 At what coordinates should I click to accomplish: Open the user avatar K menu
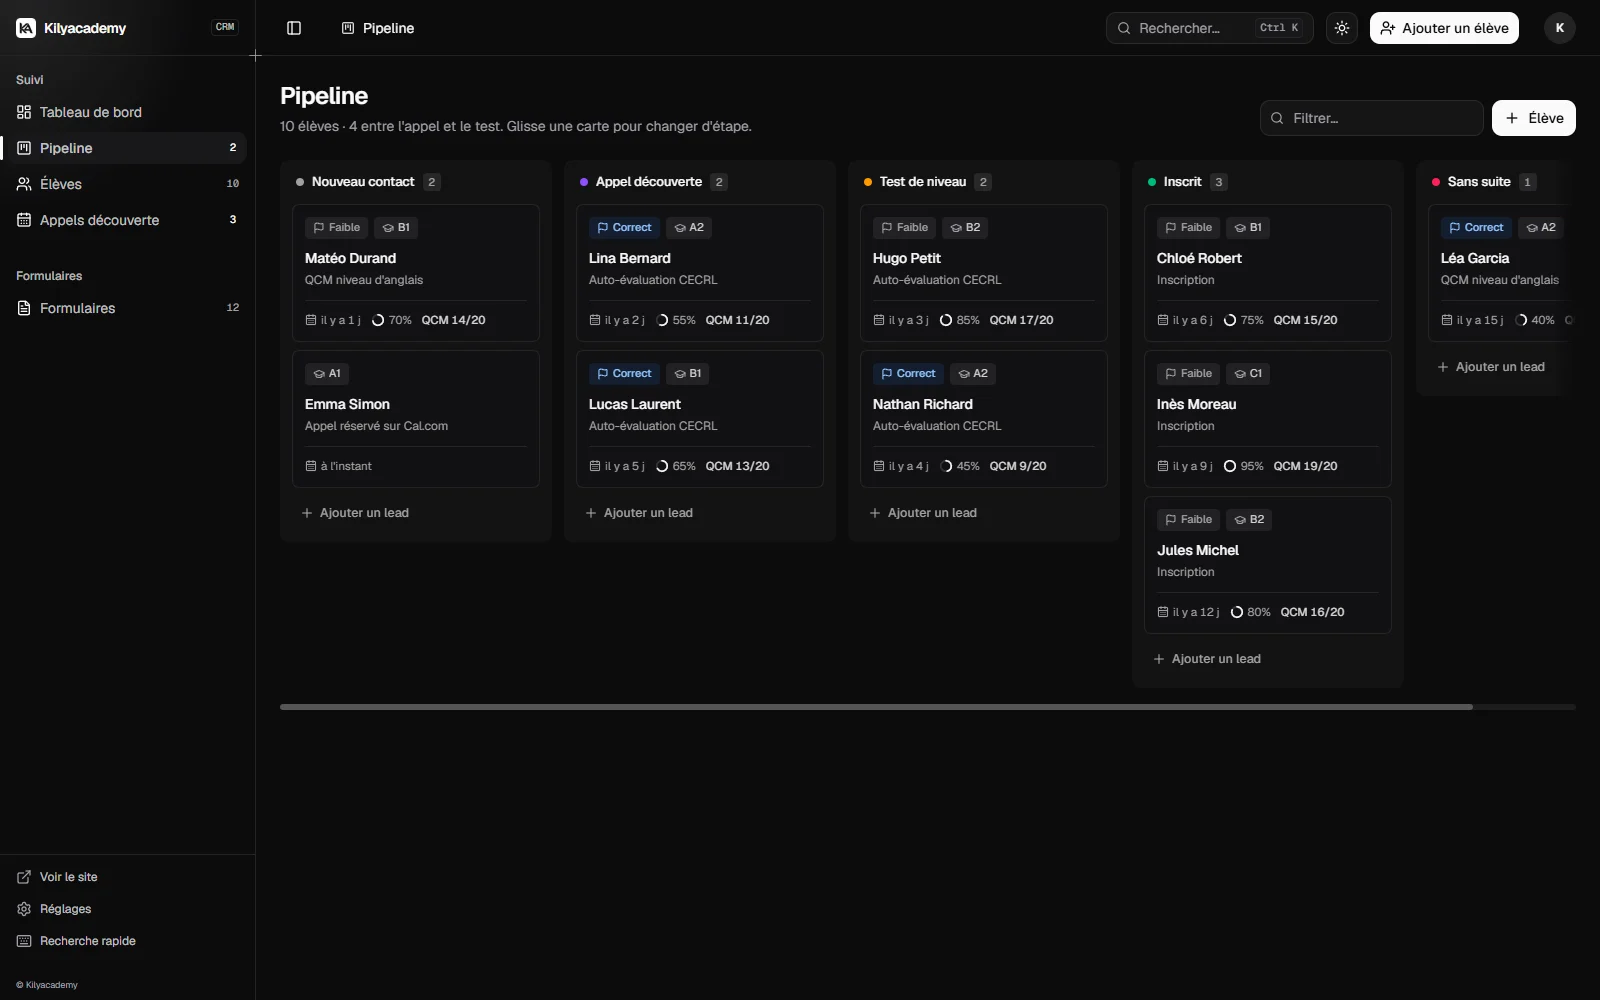[x=1560, y=28]
